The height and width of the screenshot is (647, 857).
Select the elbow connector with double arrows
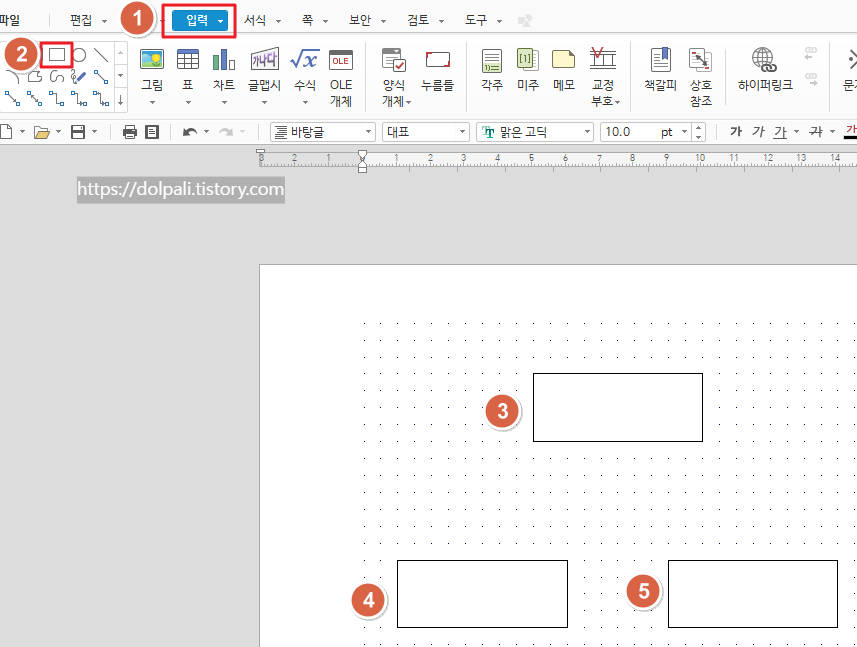[101, 98]
